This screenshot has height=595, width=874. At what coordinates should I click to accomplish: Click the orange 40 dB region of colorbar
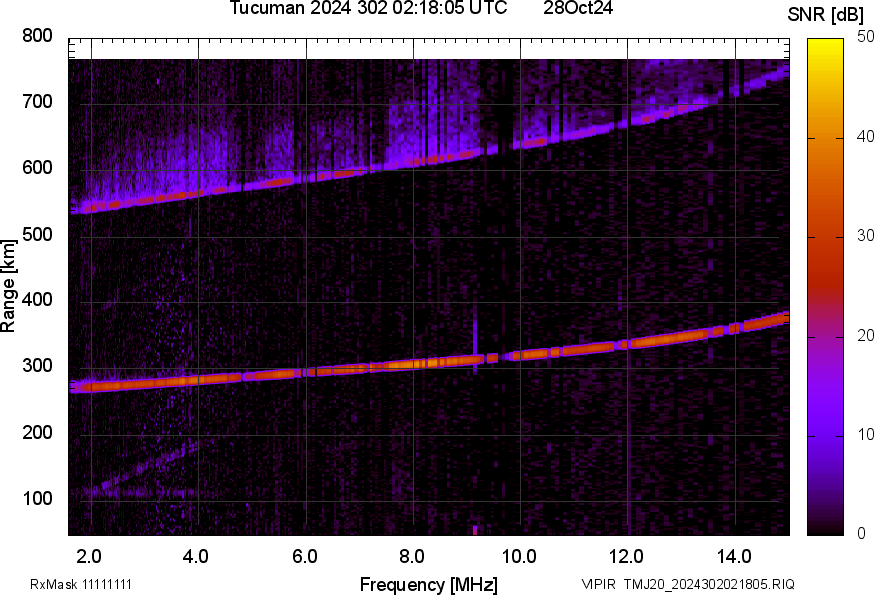click(x=826, y=137)
